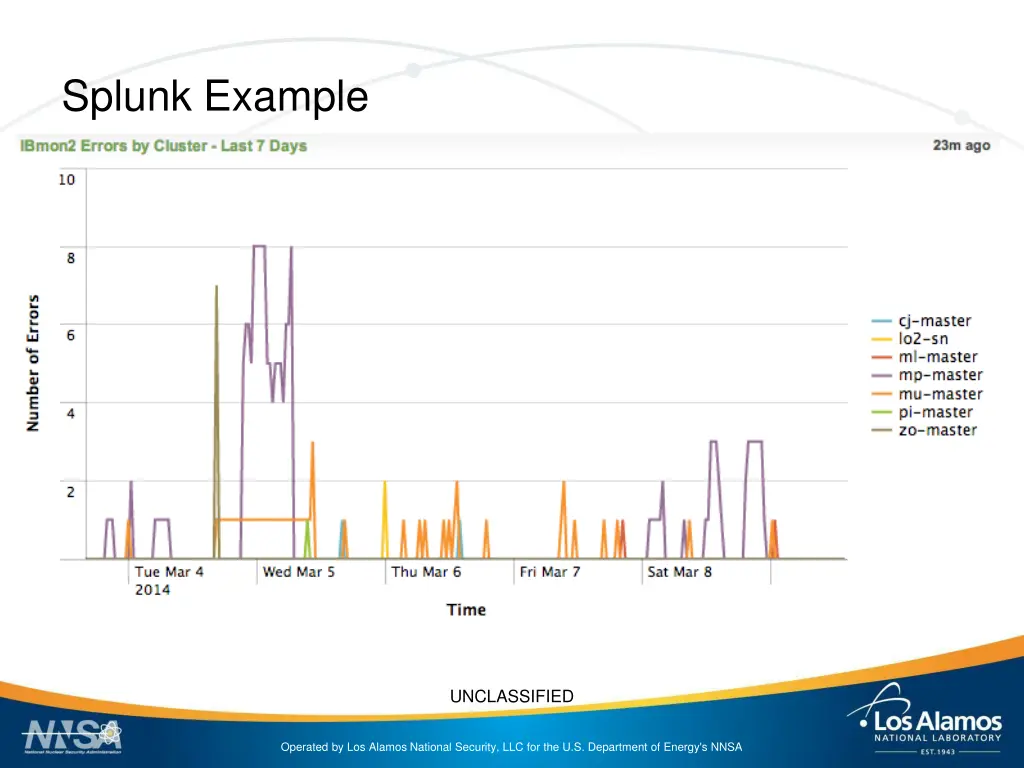Click the y-axis value 8

click(x=71, y=258)
